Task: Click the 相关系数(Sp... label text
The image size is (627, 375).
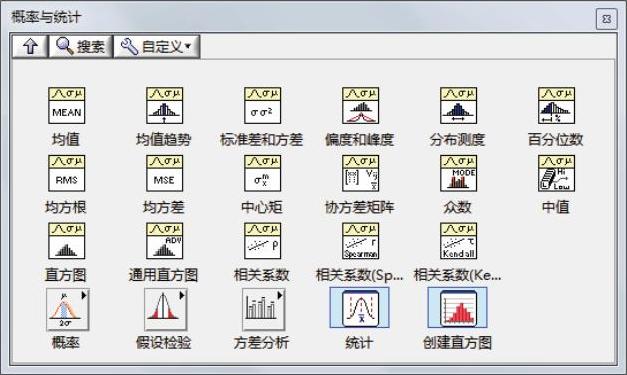Action: point(359,275)
